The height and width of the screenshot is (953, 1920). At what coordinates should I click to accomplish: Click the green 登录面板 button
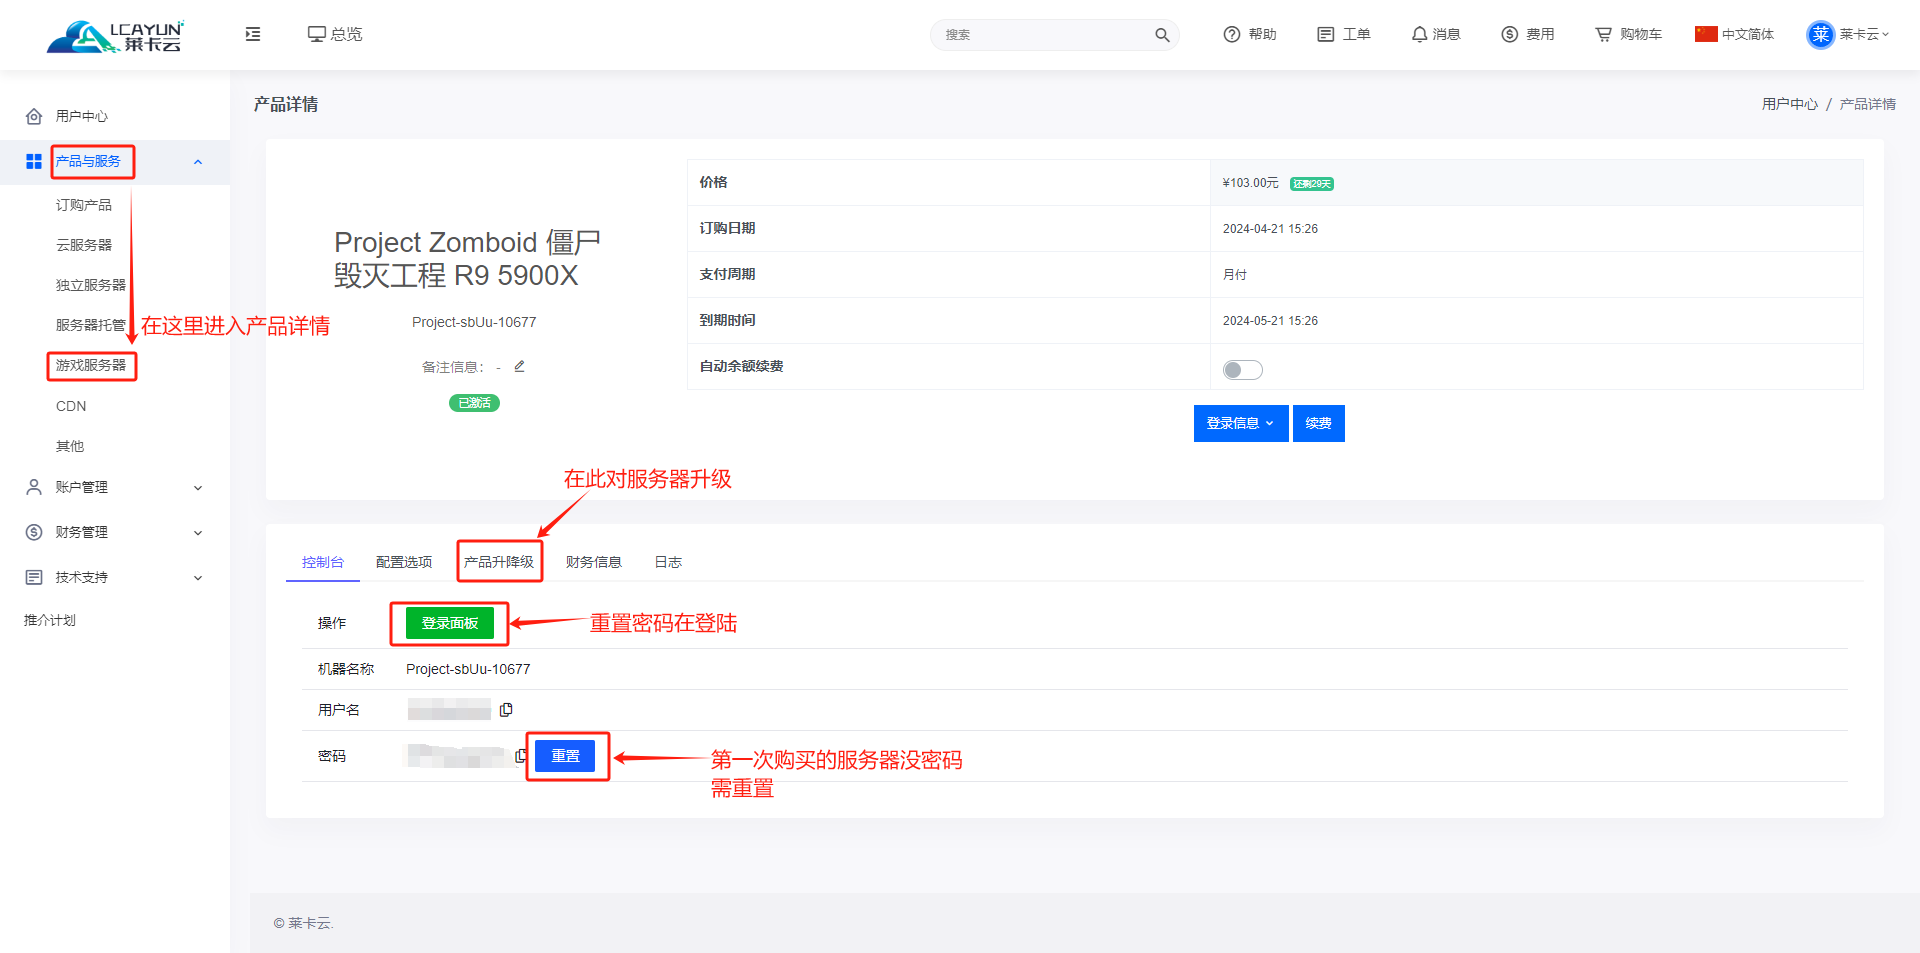pyautogui.click(x=450, y=623)
